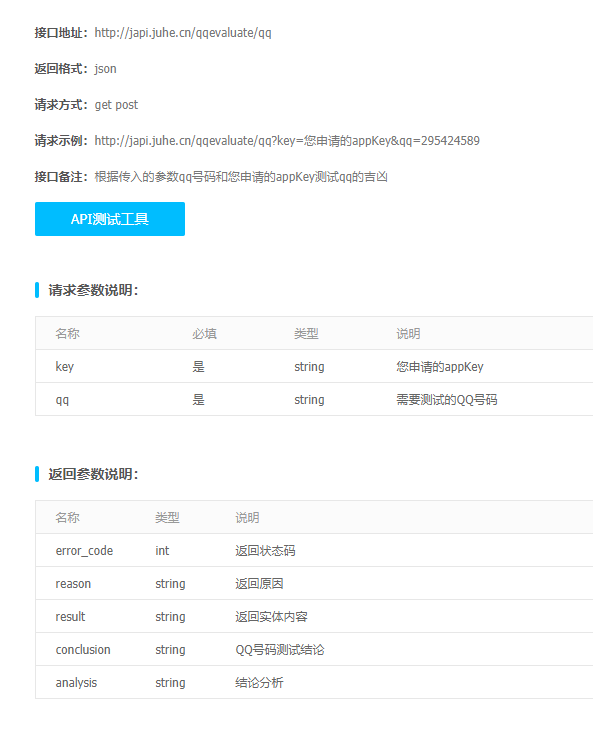Select the reason name cell
This screenshot has width=593, height=730.
73,584
